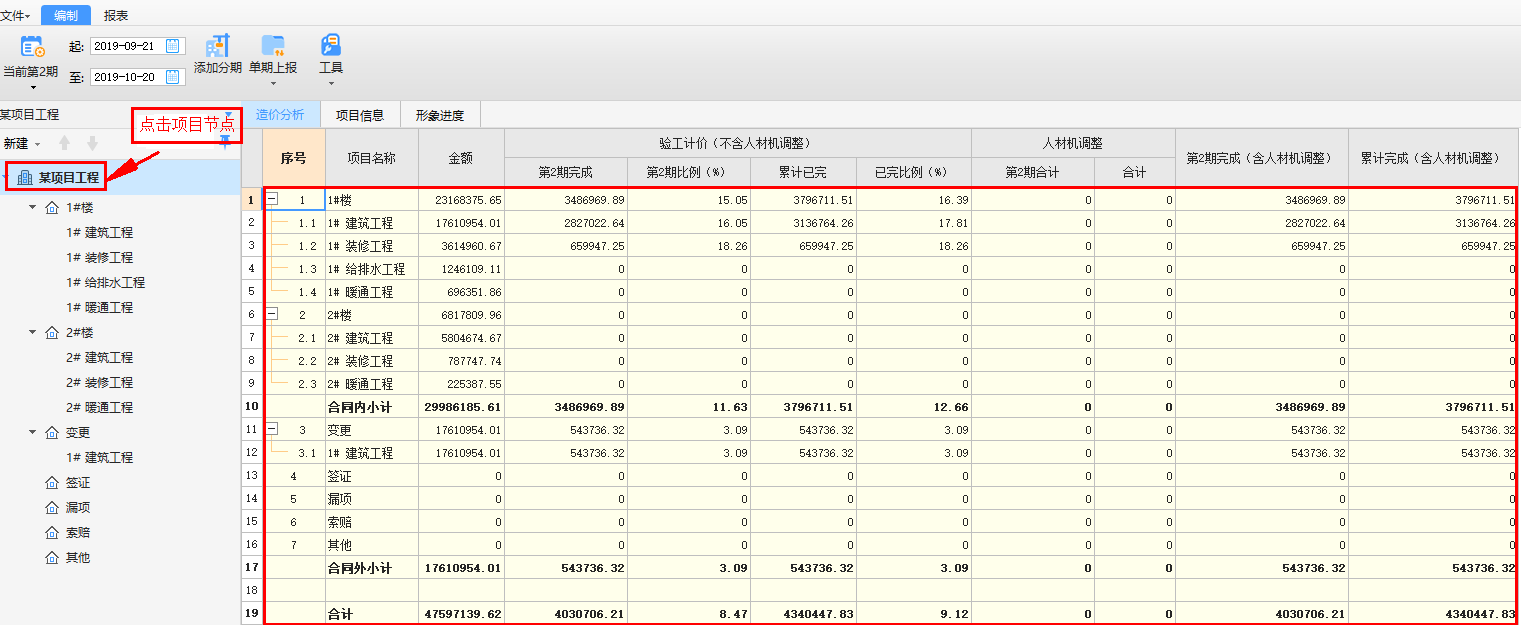Collapse row 1 1#楼 in the table
The width and height of the screenshot is (1521, 625).
click(272, 200)
